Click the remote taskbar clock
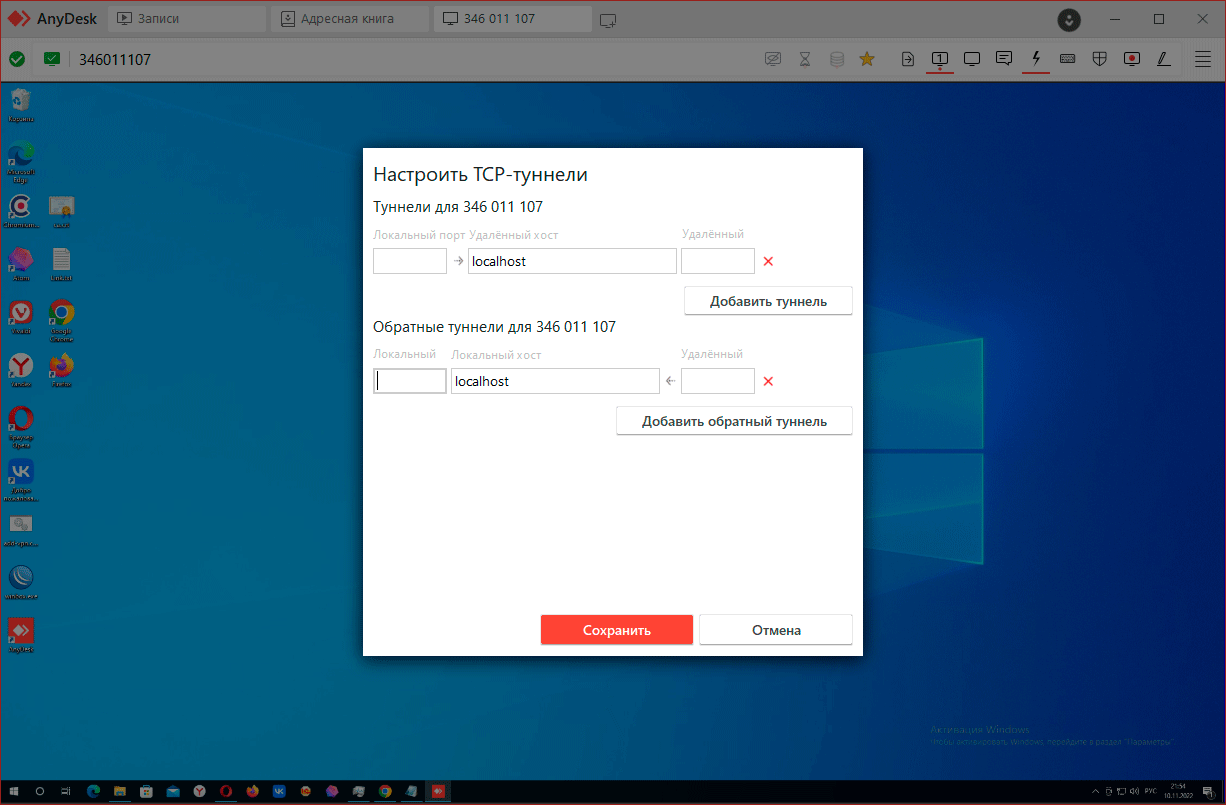Image resolution: width=1226 pixels, height=805 pixels. [x=1176, y=791]
